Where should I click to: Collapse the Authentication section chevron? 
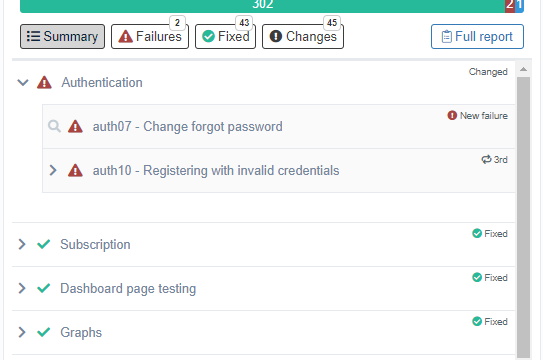(23, 83)
